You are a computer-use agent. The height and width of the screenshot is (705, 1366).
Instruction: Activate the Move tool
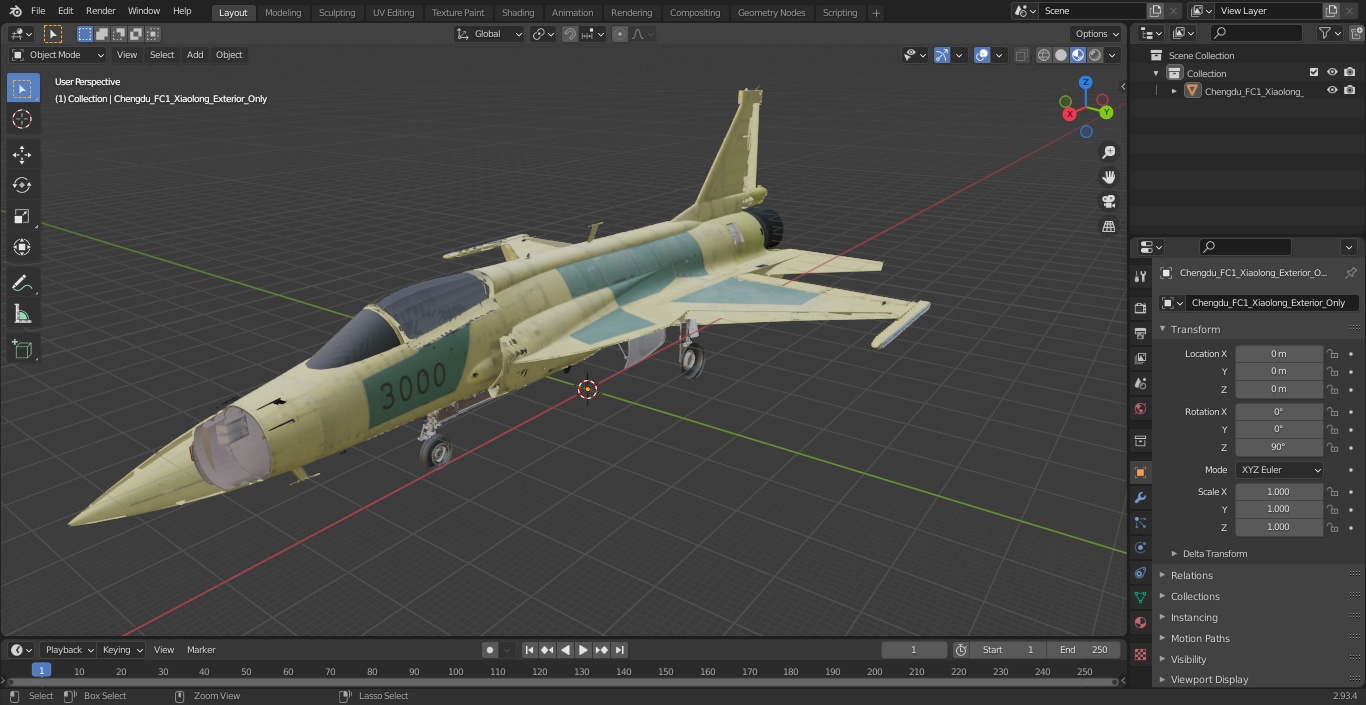pyautogui.click(x=22, y=154)
